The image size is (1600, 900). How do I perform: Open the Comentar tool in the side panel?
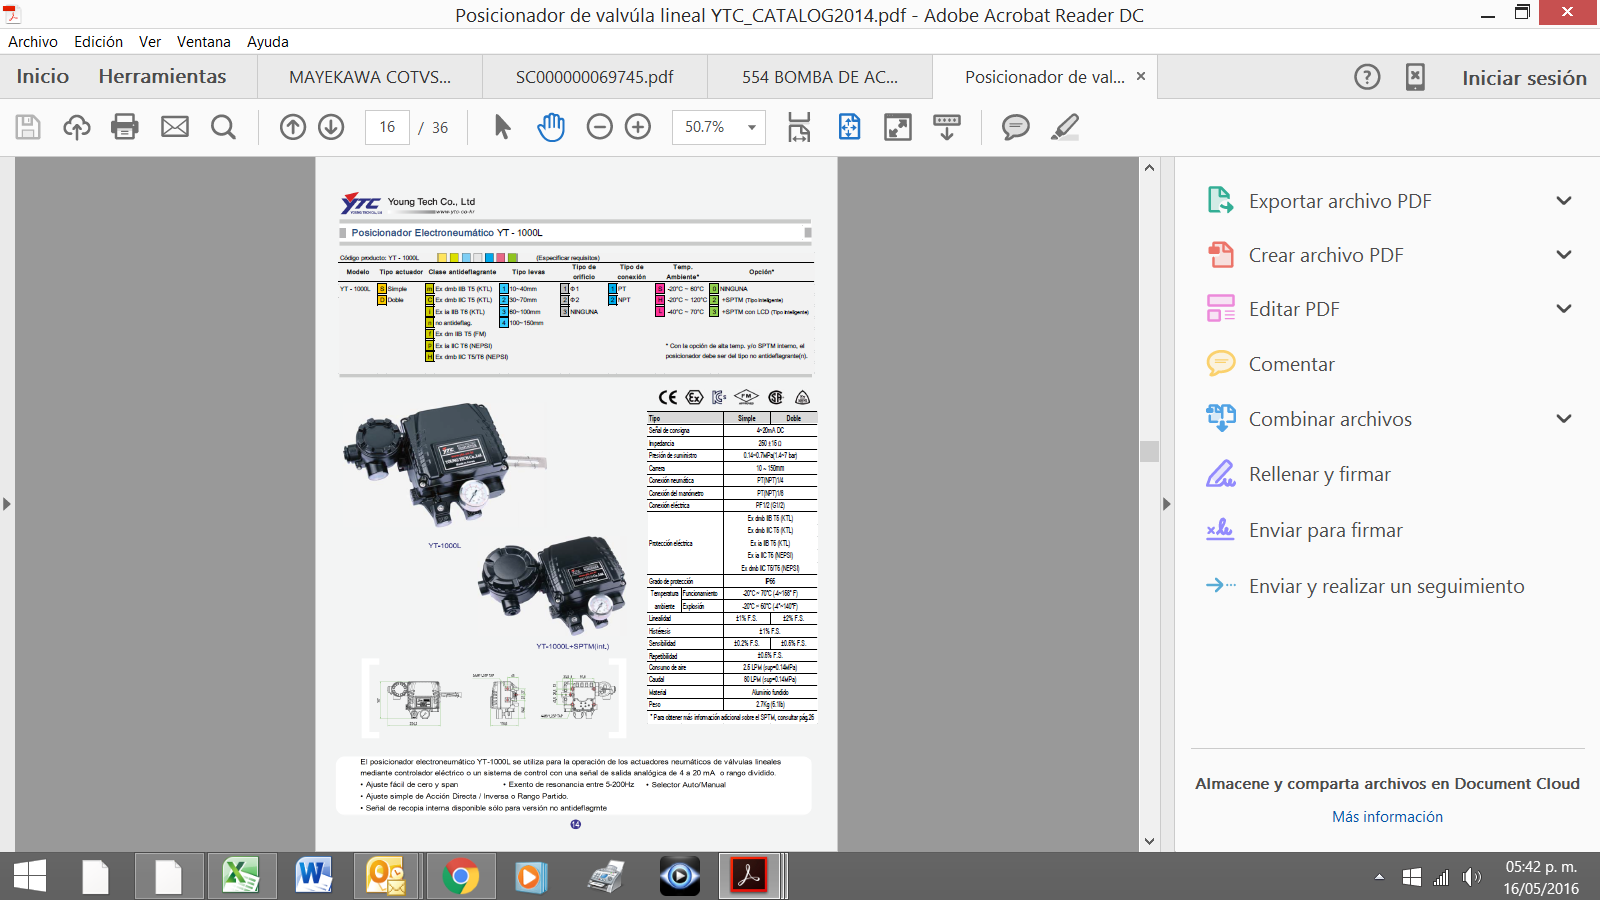(1292, 364)
